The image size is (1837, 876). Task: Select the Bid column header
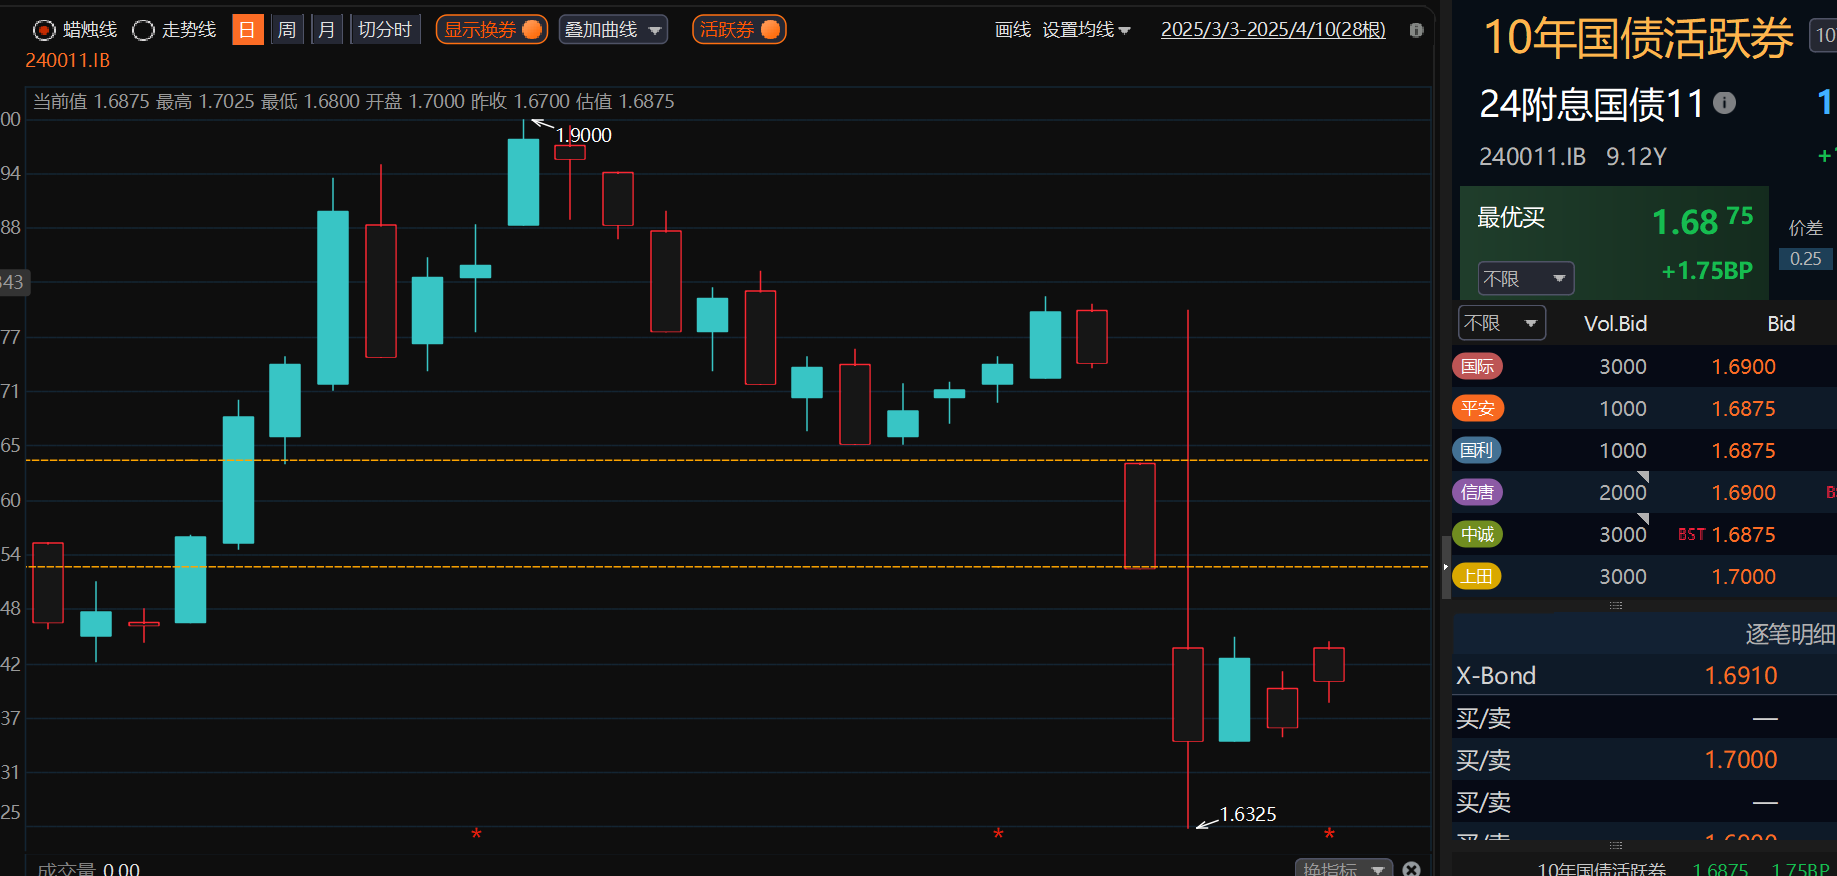pyautogui.click(x=1781, y=324)
